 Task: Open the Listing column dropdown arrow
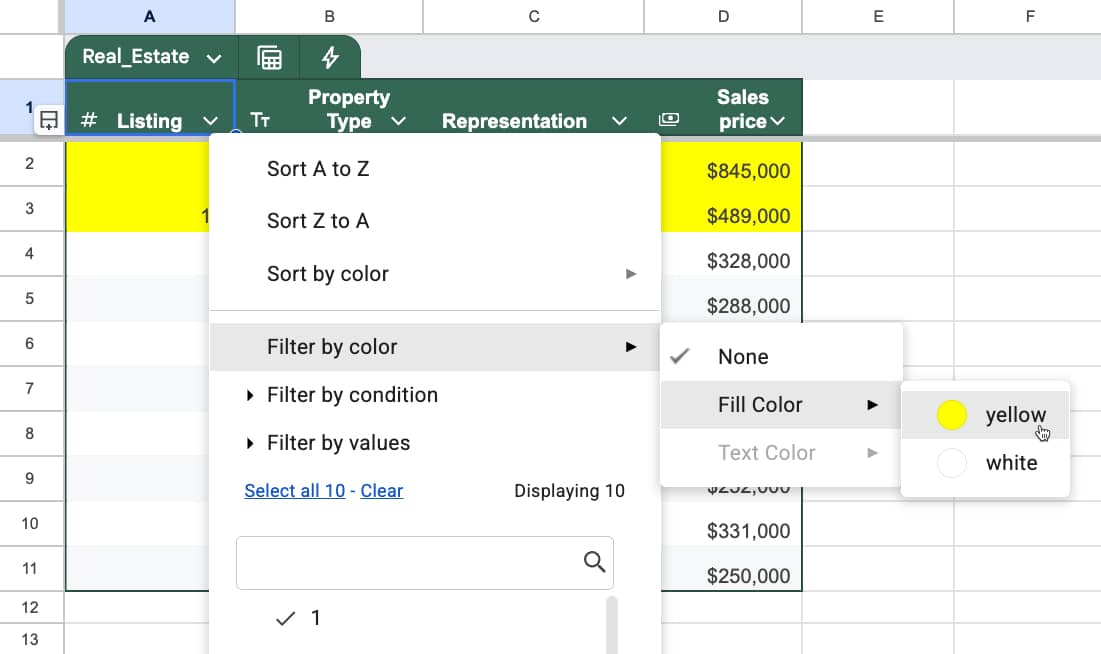(x=210, y=121)
